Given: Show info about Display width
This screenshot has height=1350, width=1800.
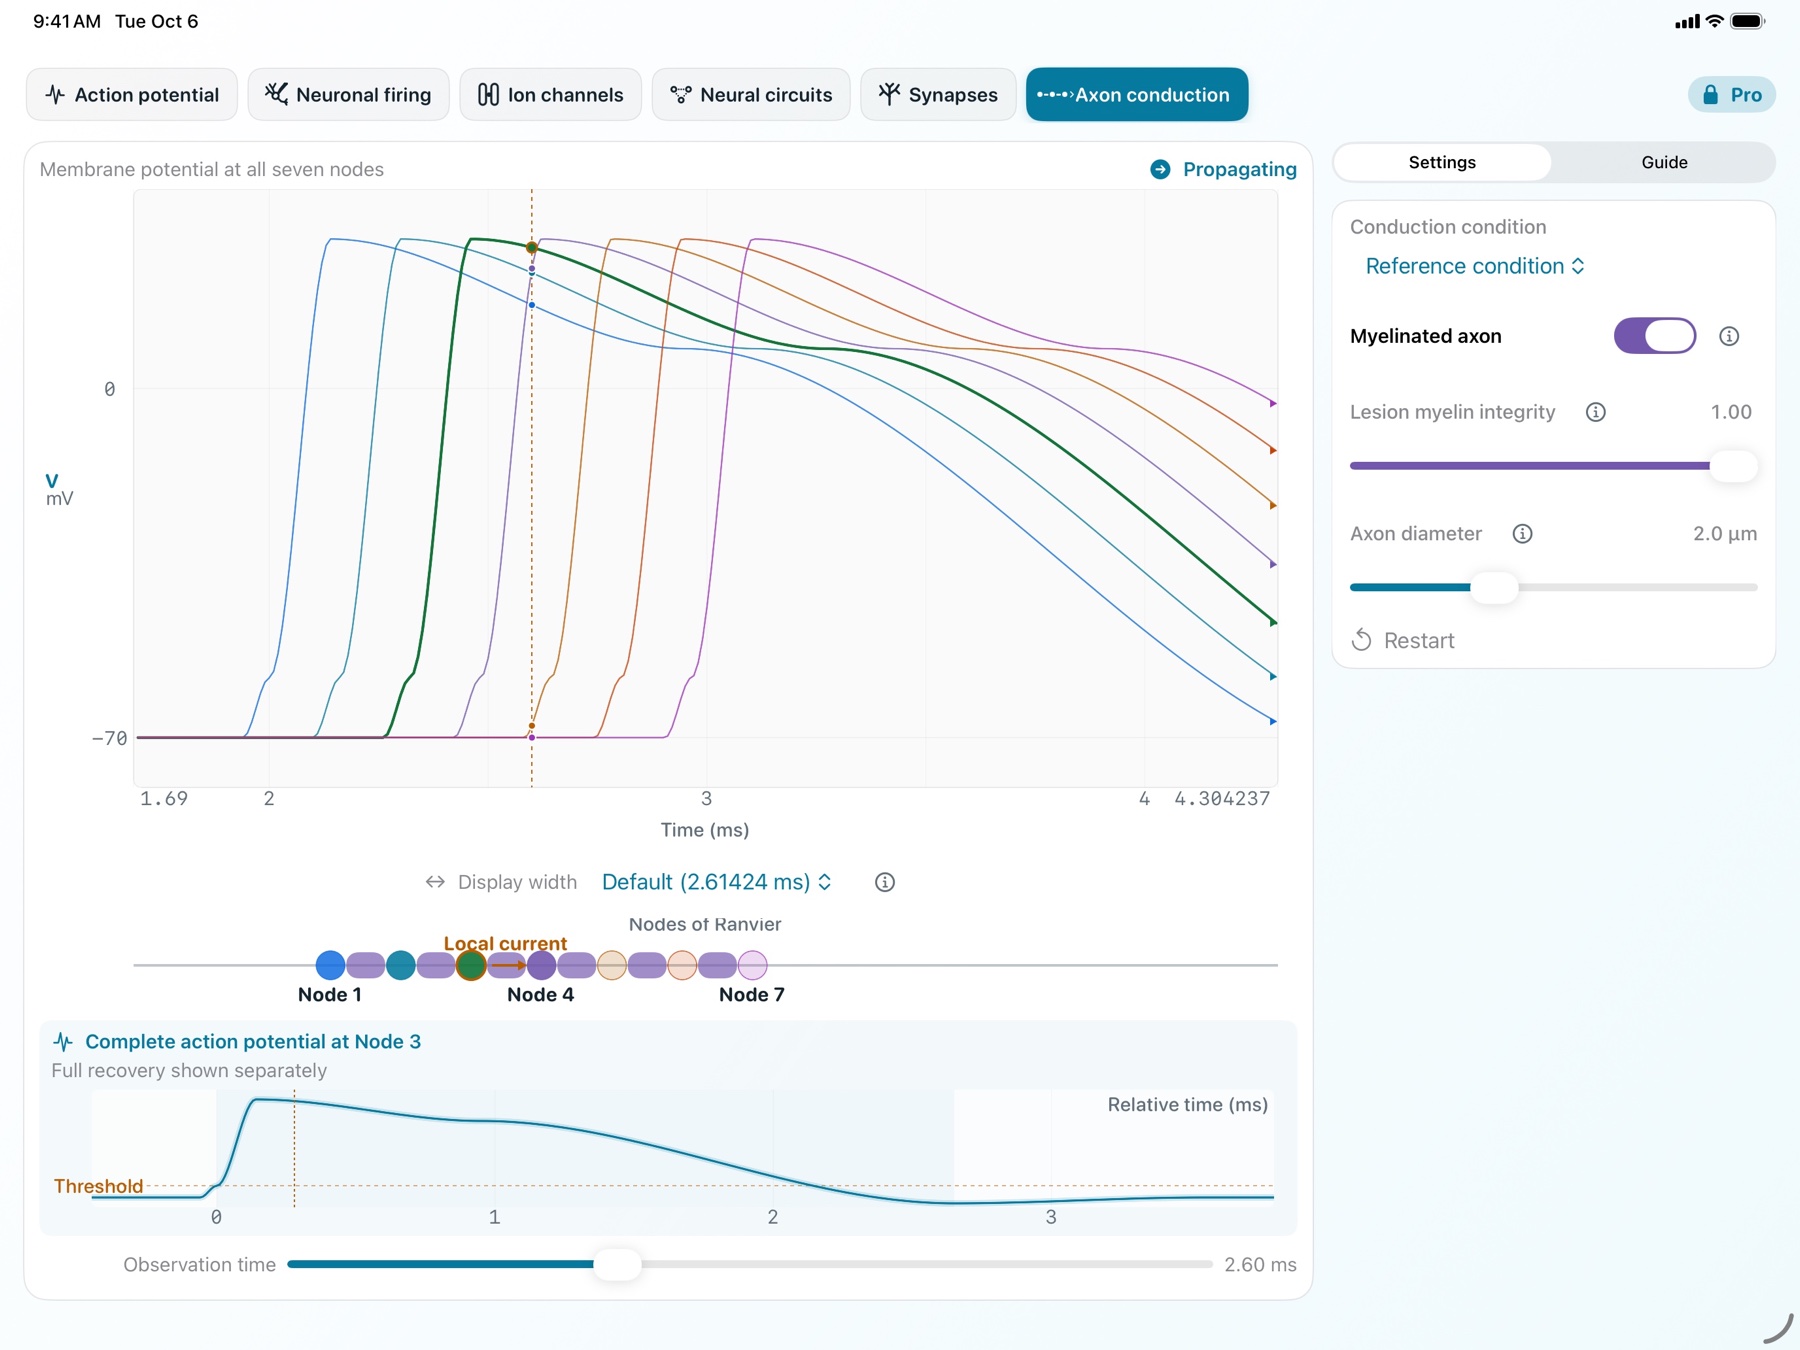Looking at the screenshot, I should point(885,882).
